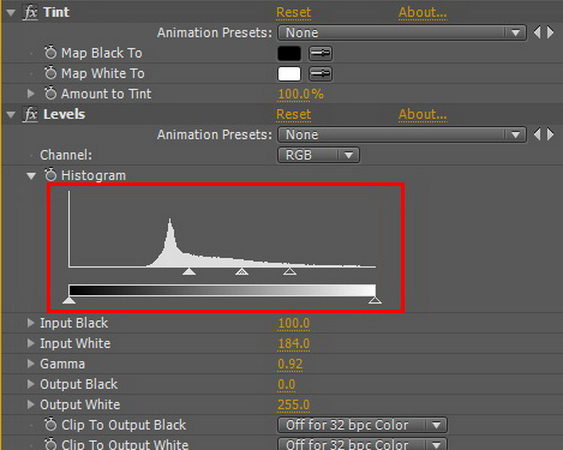Toggle the Levels effect fx switch
The height and width of the screenshot is (450, 563).
(31, 114)
